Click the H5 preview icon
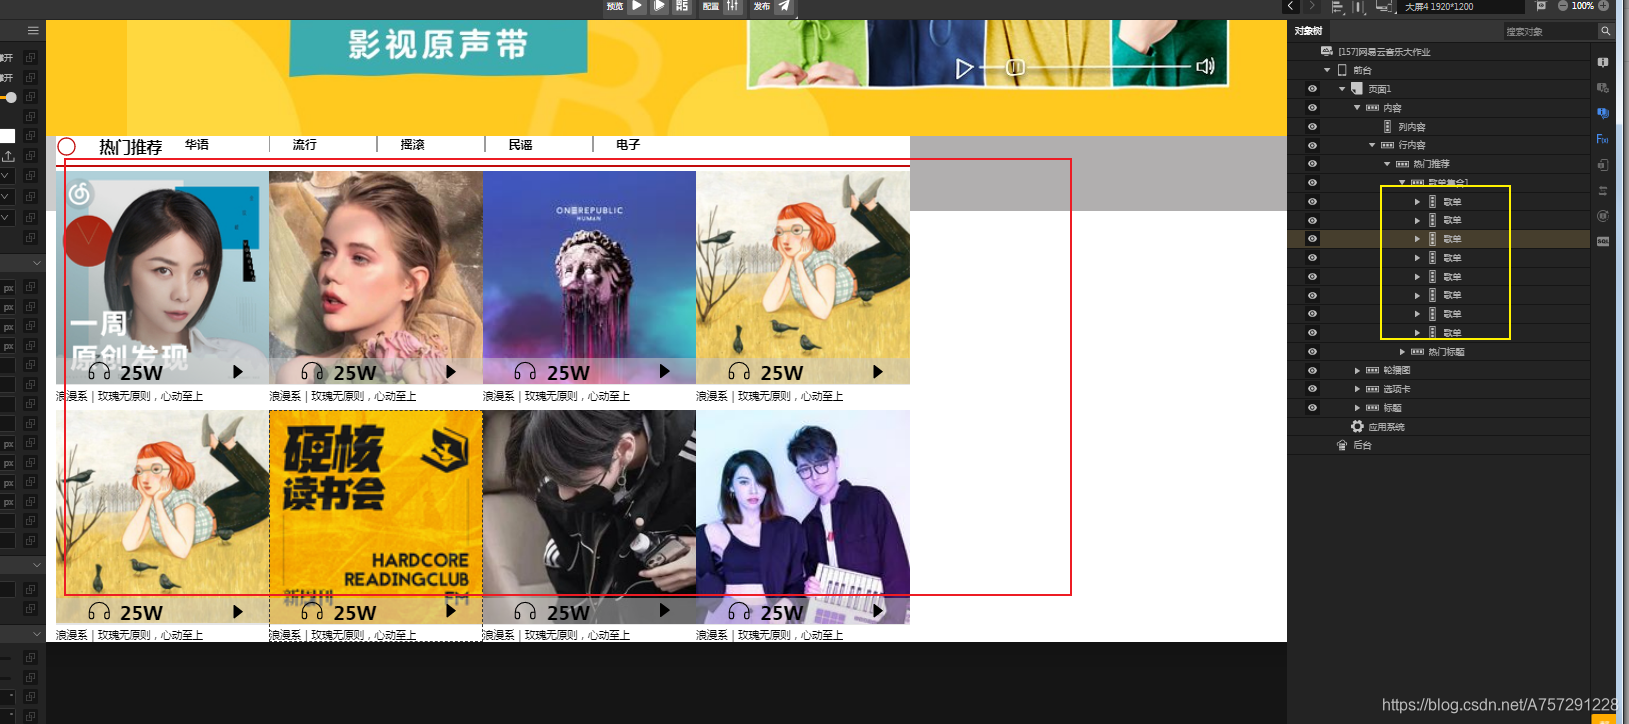 [x=682, y=6]
